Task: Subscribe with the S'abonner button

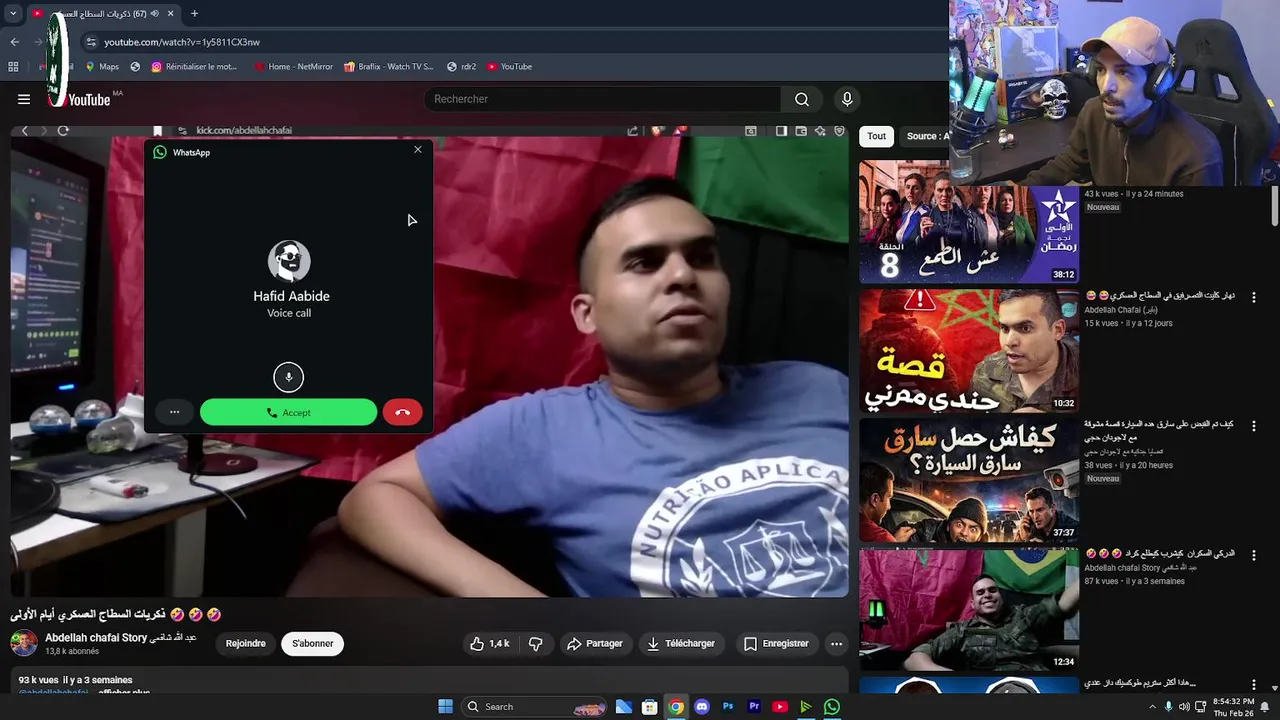Action: [313, 644]
